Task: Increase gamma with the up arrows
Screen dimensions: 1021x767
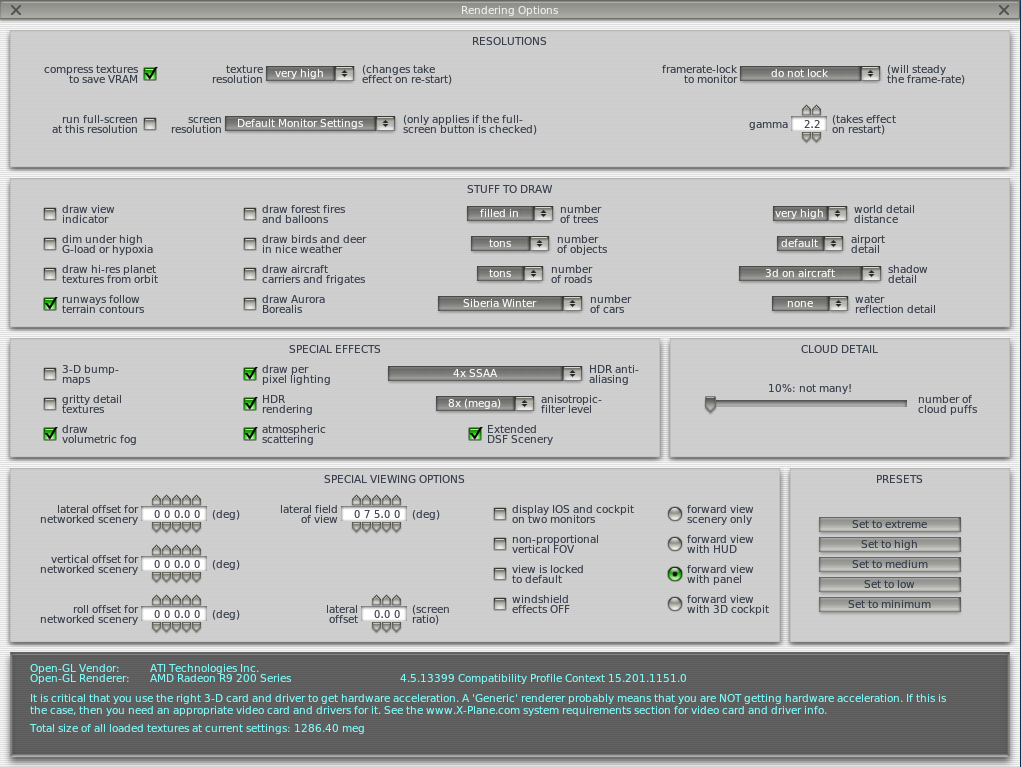Action: point(811,110)
